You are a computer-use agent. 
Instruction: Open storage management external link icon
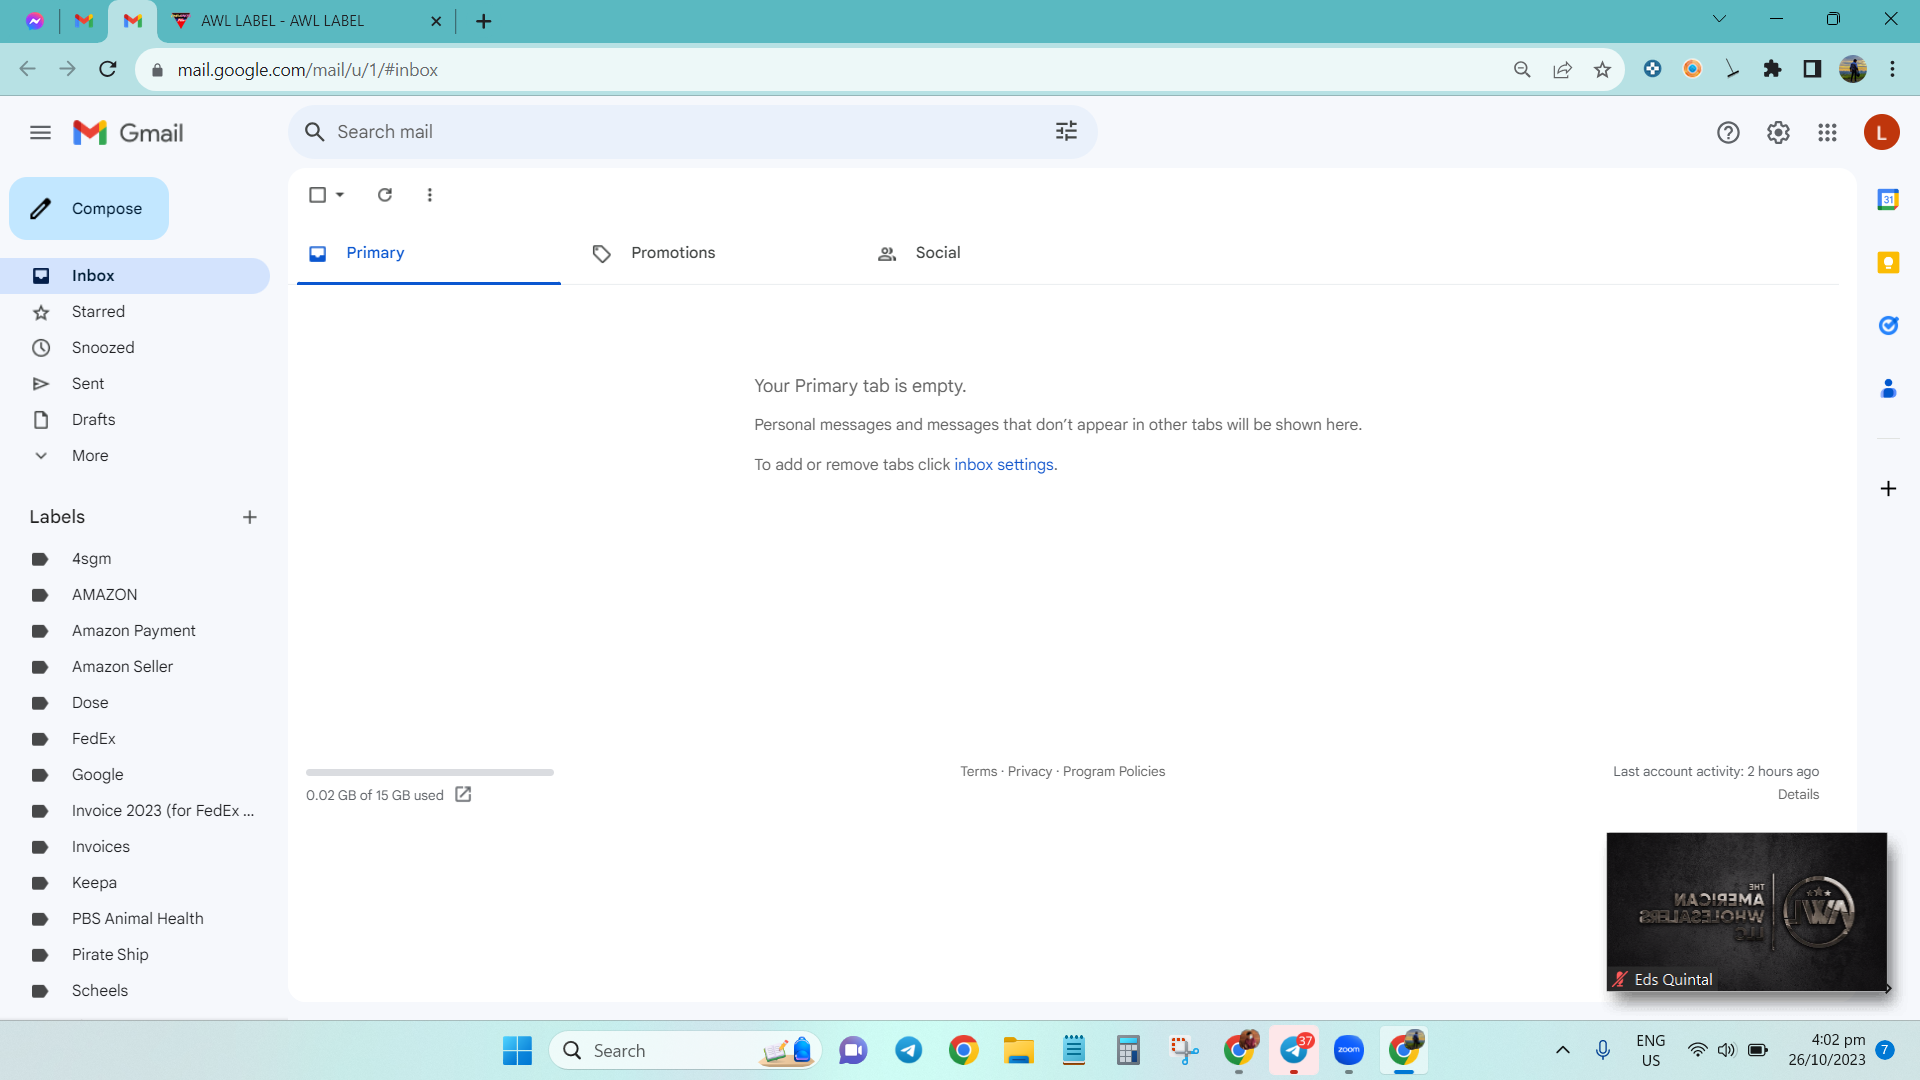(463, 794)
